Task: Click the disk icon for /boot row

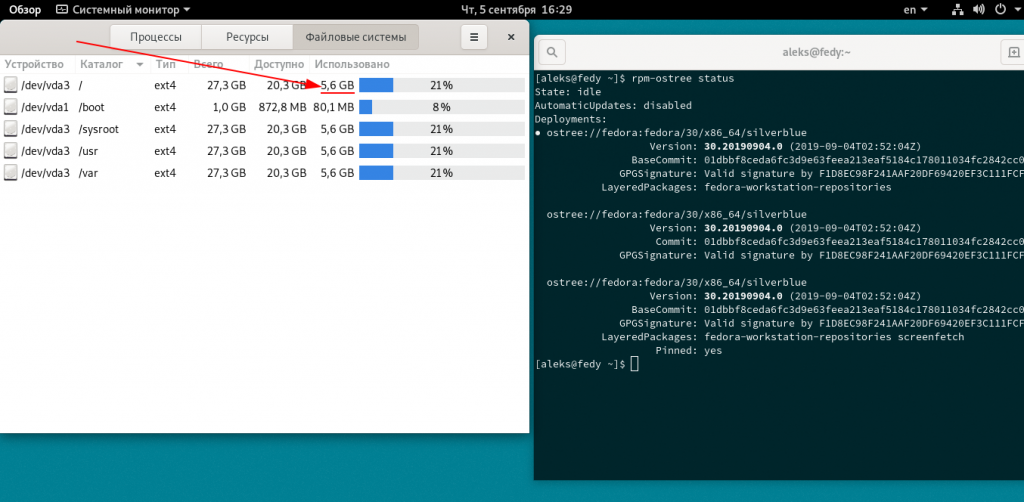Action: coord(11,107)
